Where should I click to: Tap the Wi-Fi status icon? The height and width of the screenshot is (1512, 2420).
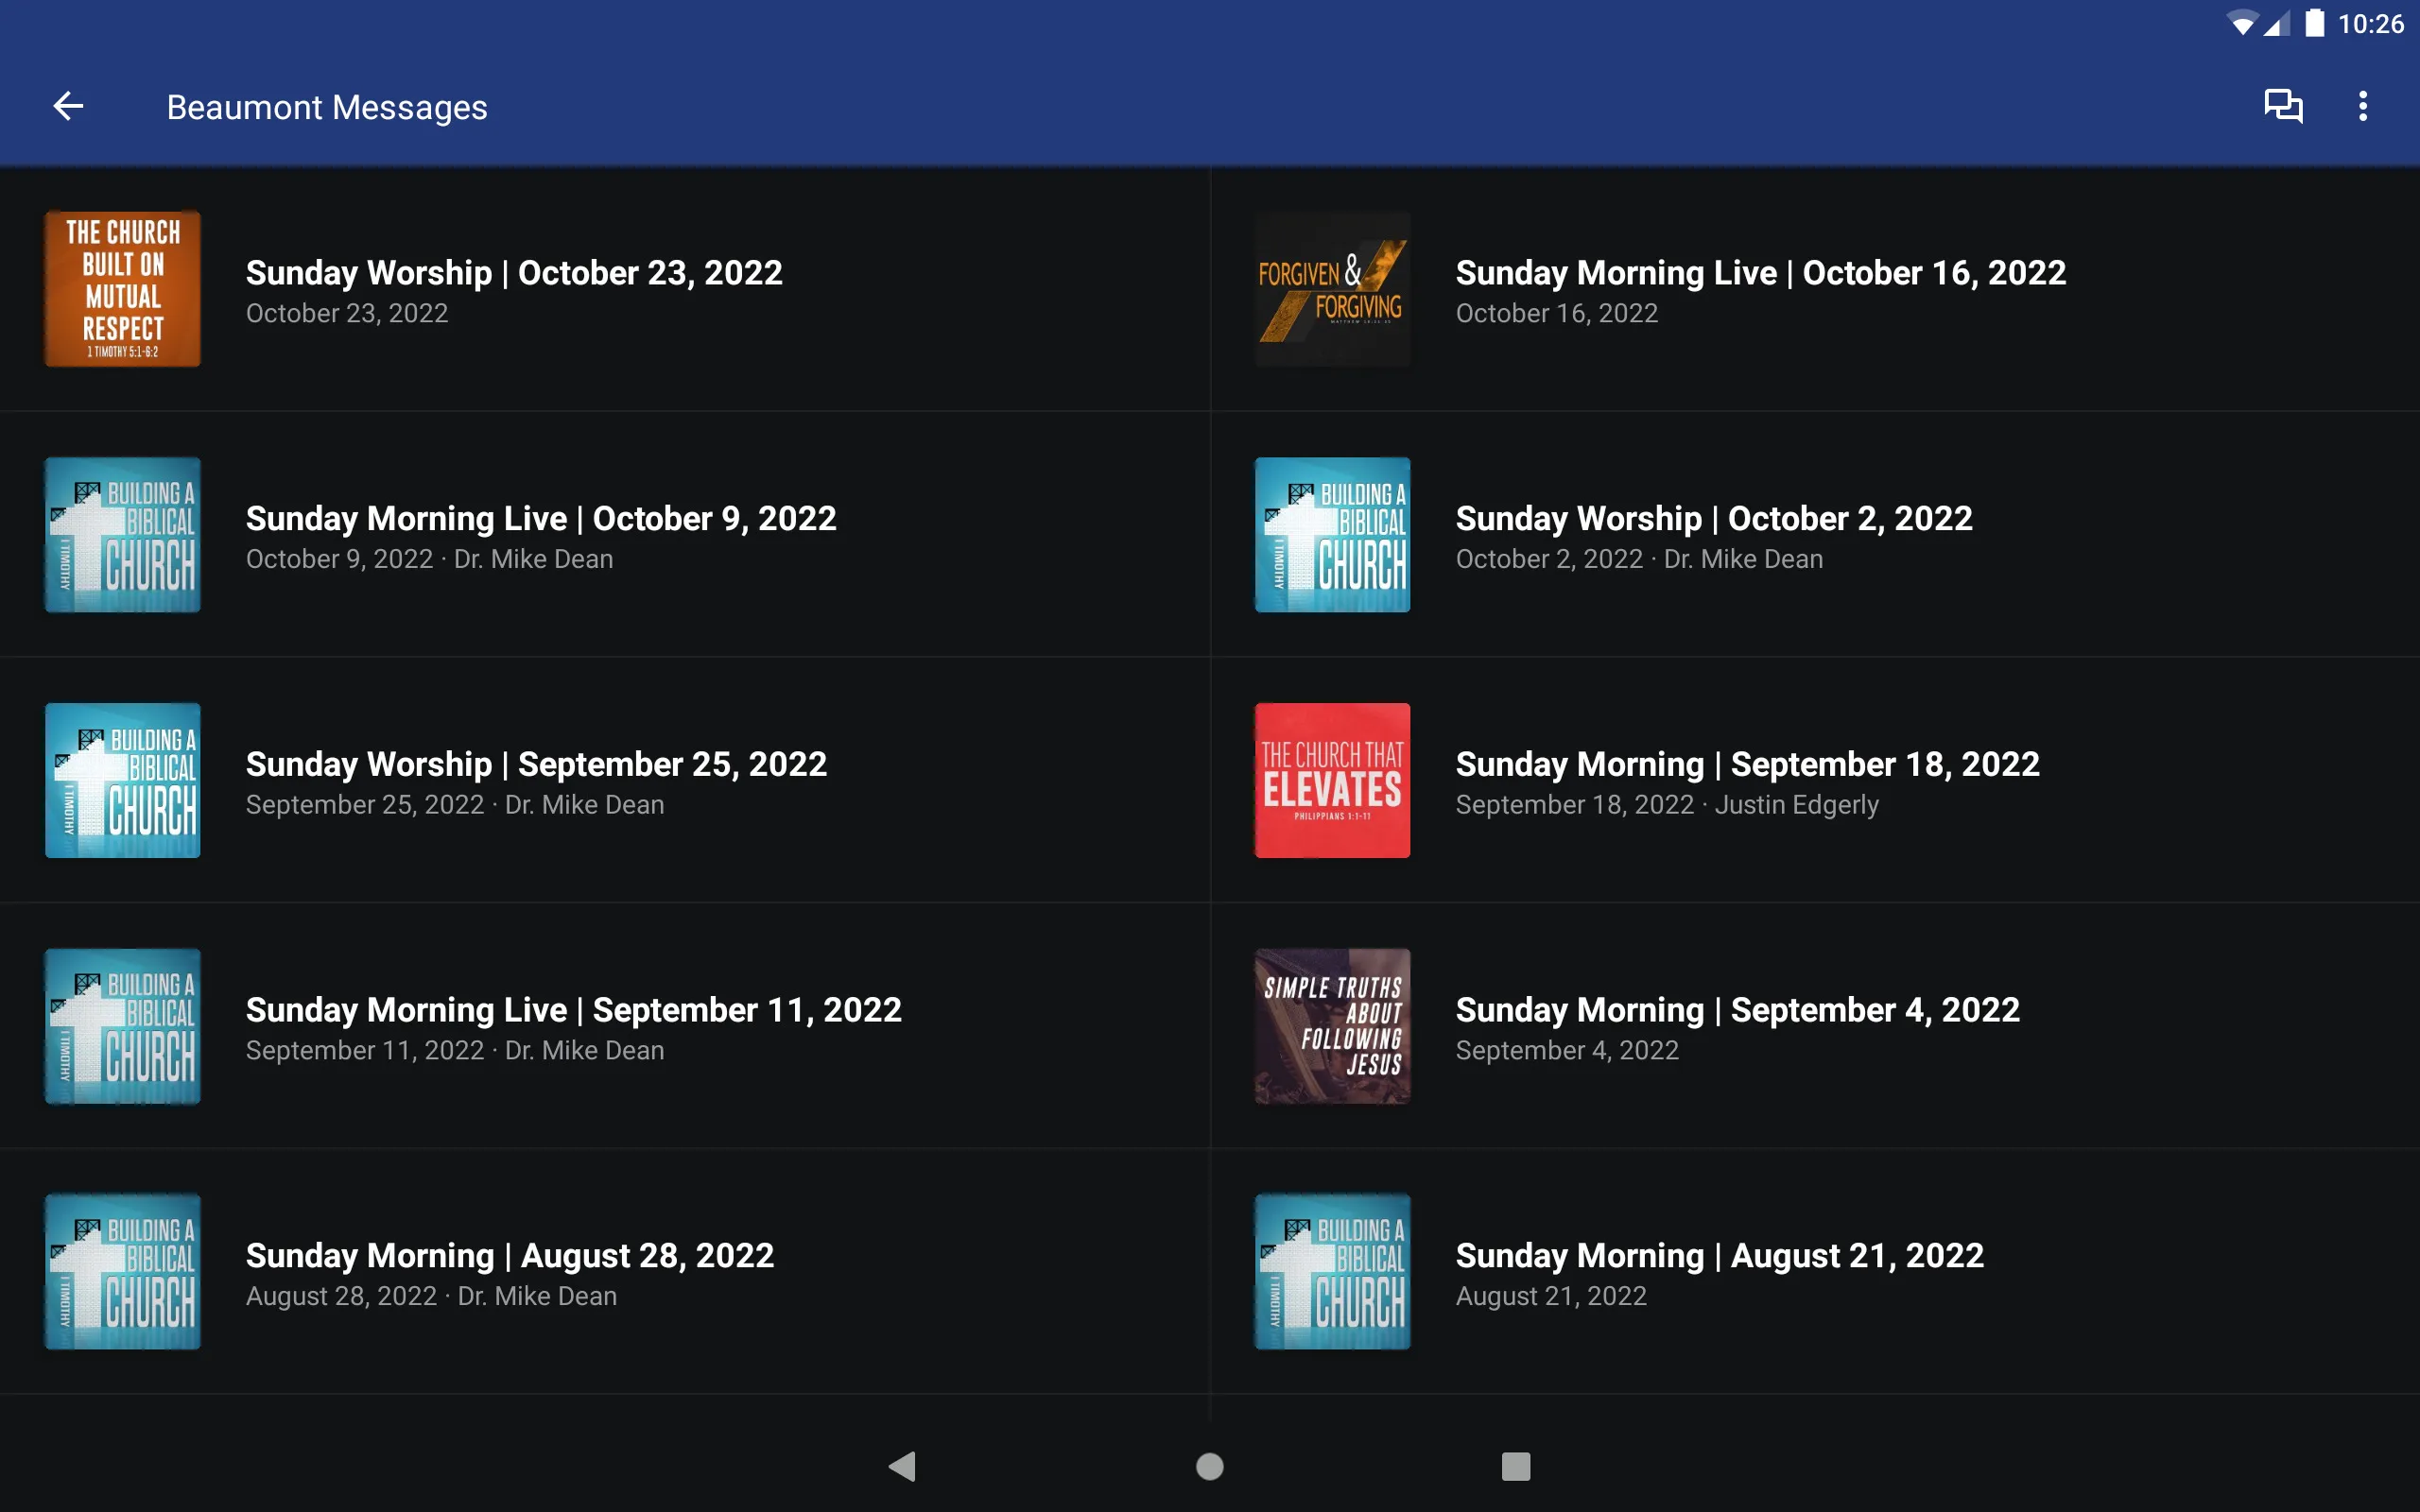point(2243,24)
